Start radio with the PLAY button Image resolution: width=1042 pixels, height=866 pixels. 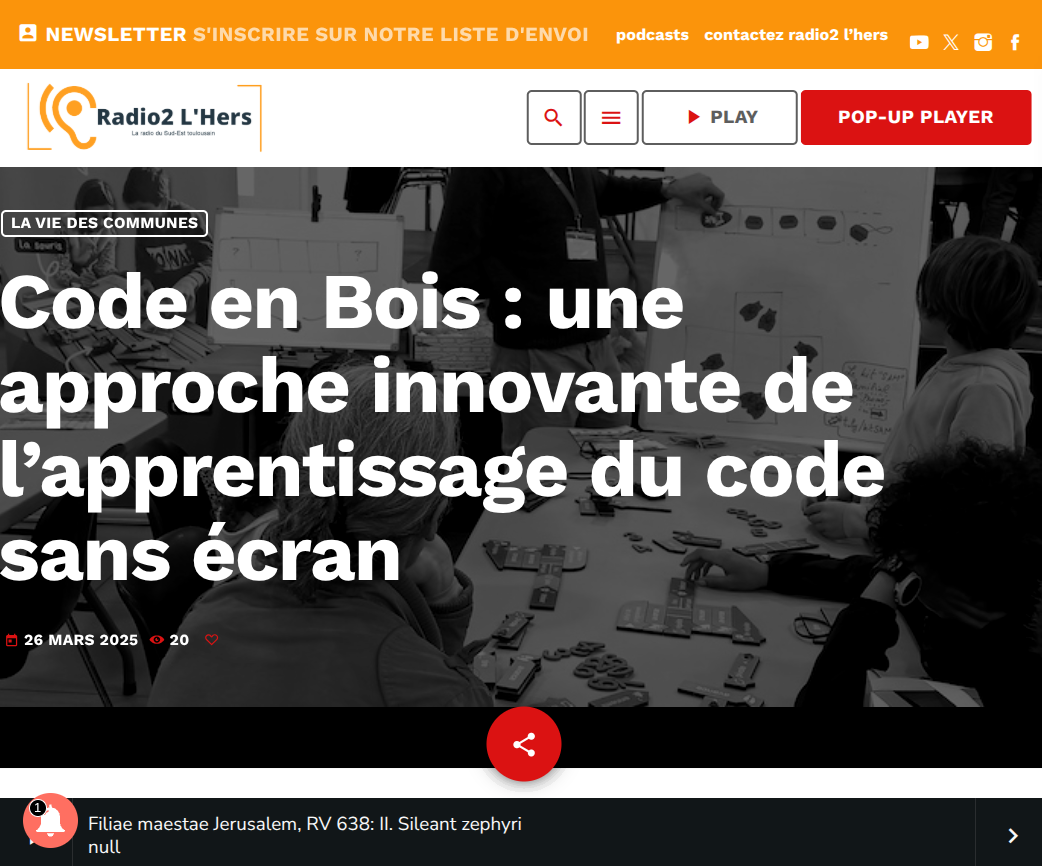pyautogui.click(x=720, y=118)
